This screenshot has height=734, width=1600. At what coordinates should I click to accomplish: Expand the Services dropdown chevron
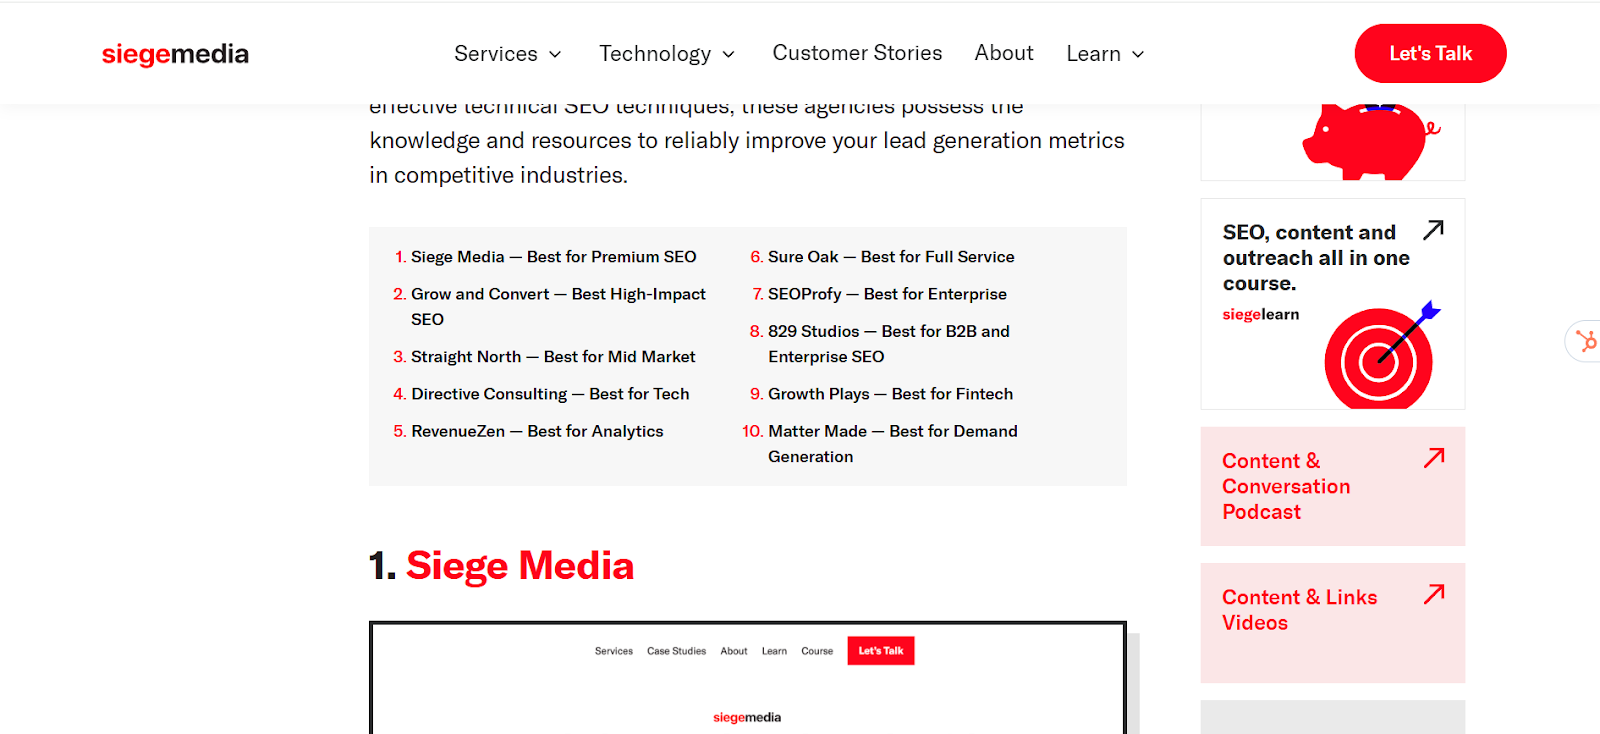click(x=555, y=55)
